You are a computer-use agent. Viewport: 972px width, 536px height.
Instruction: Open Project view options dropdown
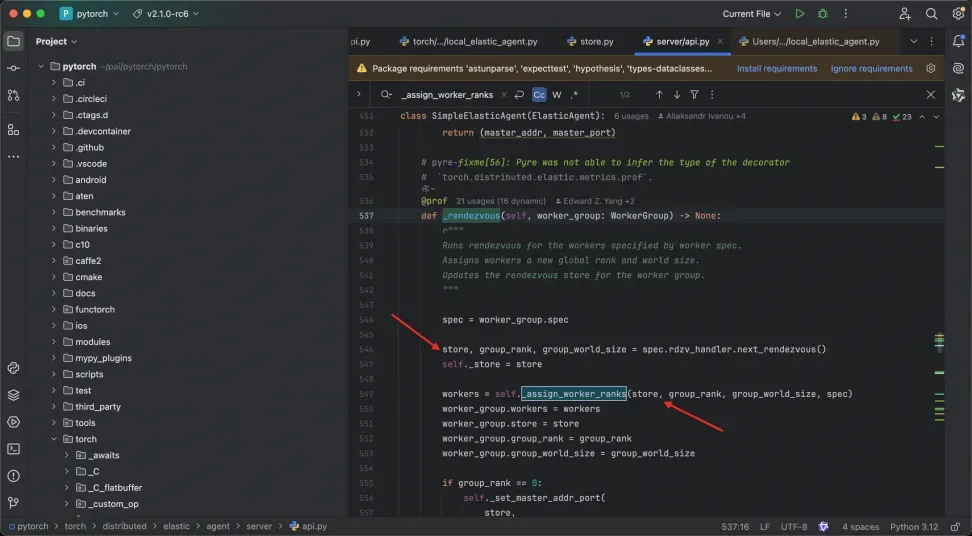pos(56,42)
